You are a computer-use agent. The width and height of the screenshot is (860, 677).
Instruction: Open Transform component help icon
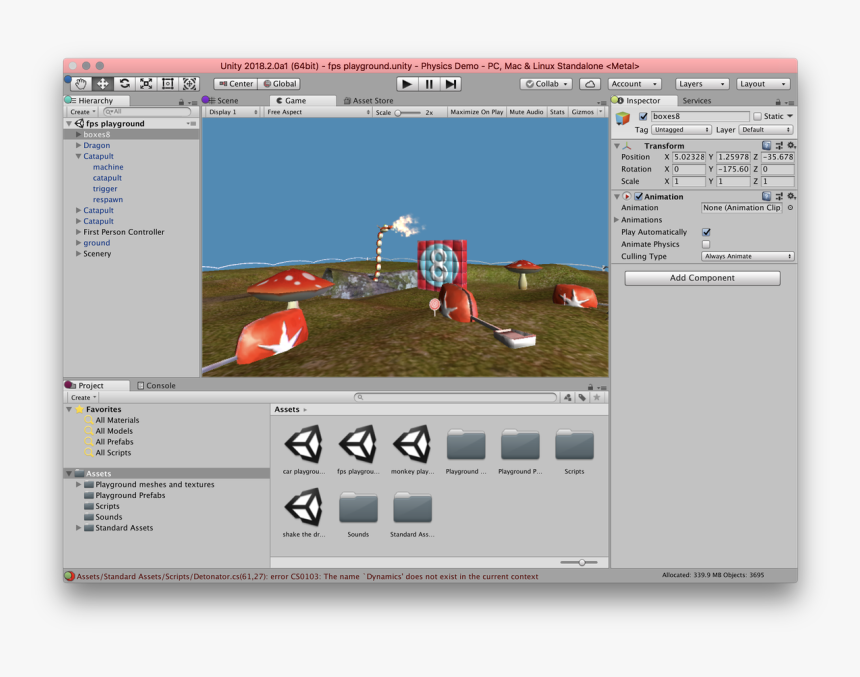[x=766, y=145]
